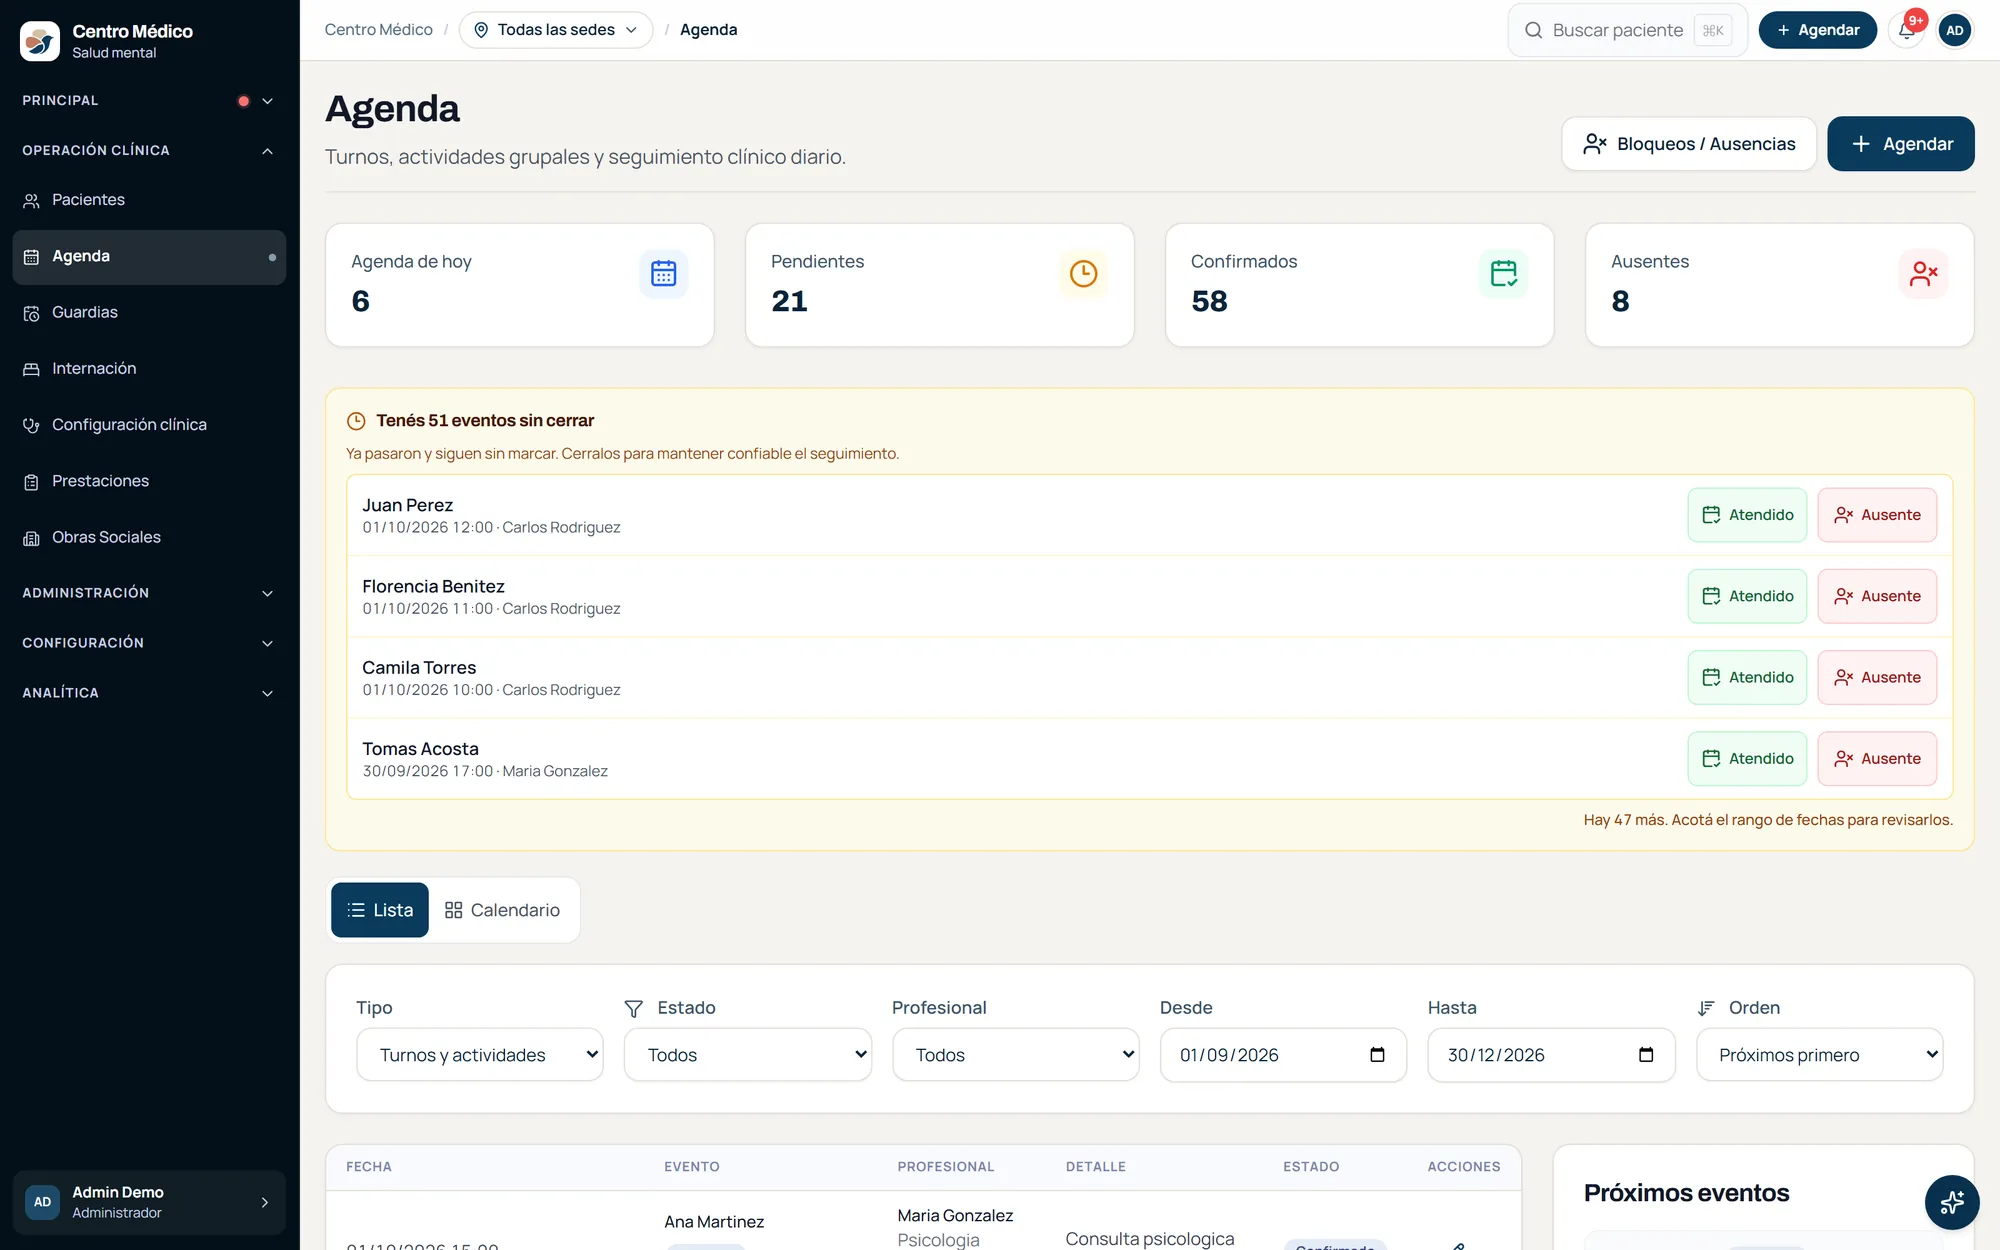Image resolution: width=2000 pixels, height=1250 pixels.
Task: Click the clock icon on Pendientes card
Action: [1083, 273]
